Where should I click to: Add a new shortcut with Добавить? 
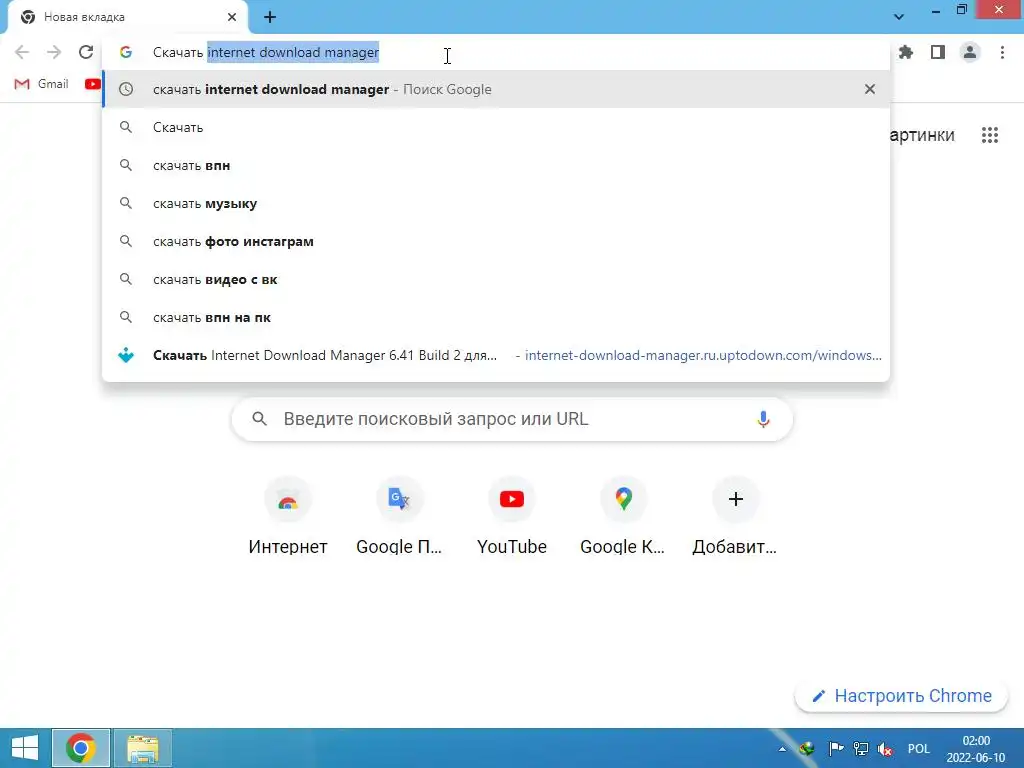735,517
